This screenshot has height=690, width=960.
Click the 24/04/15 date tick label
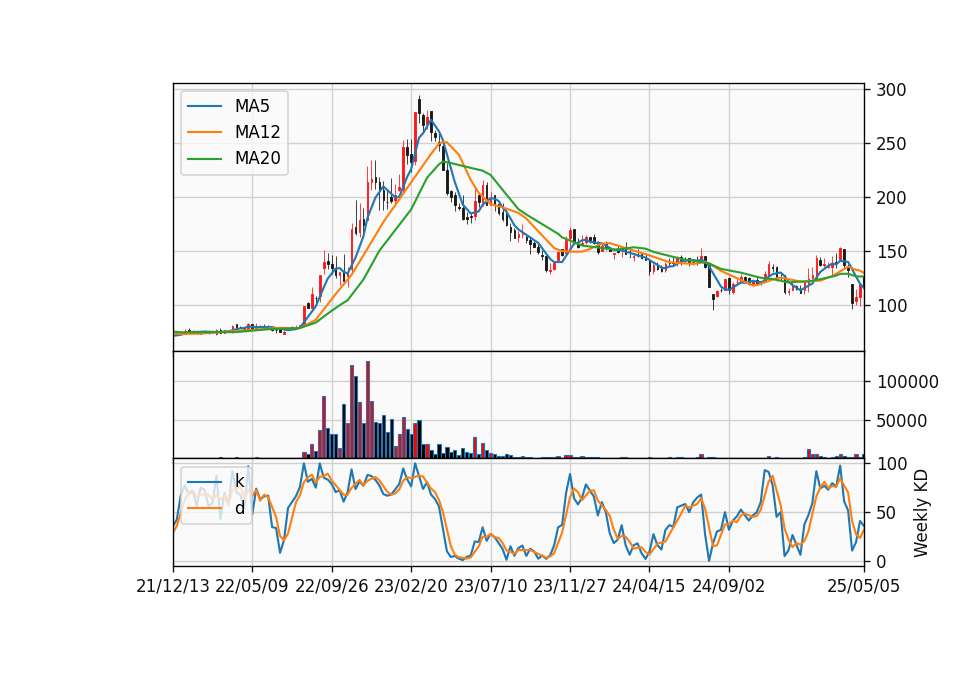(649, 586)
